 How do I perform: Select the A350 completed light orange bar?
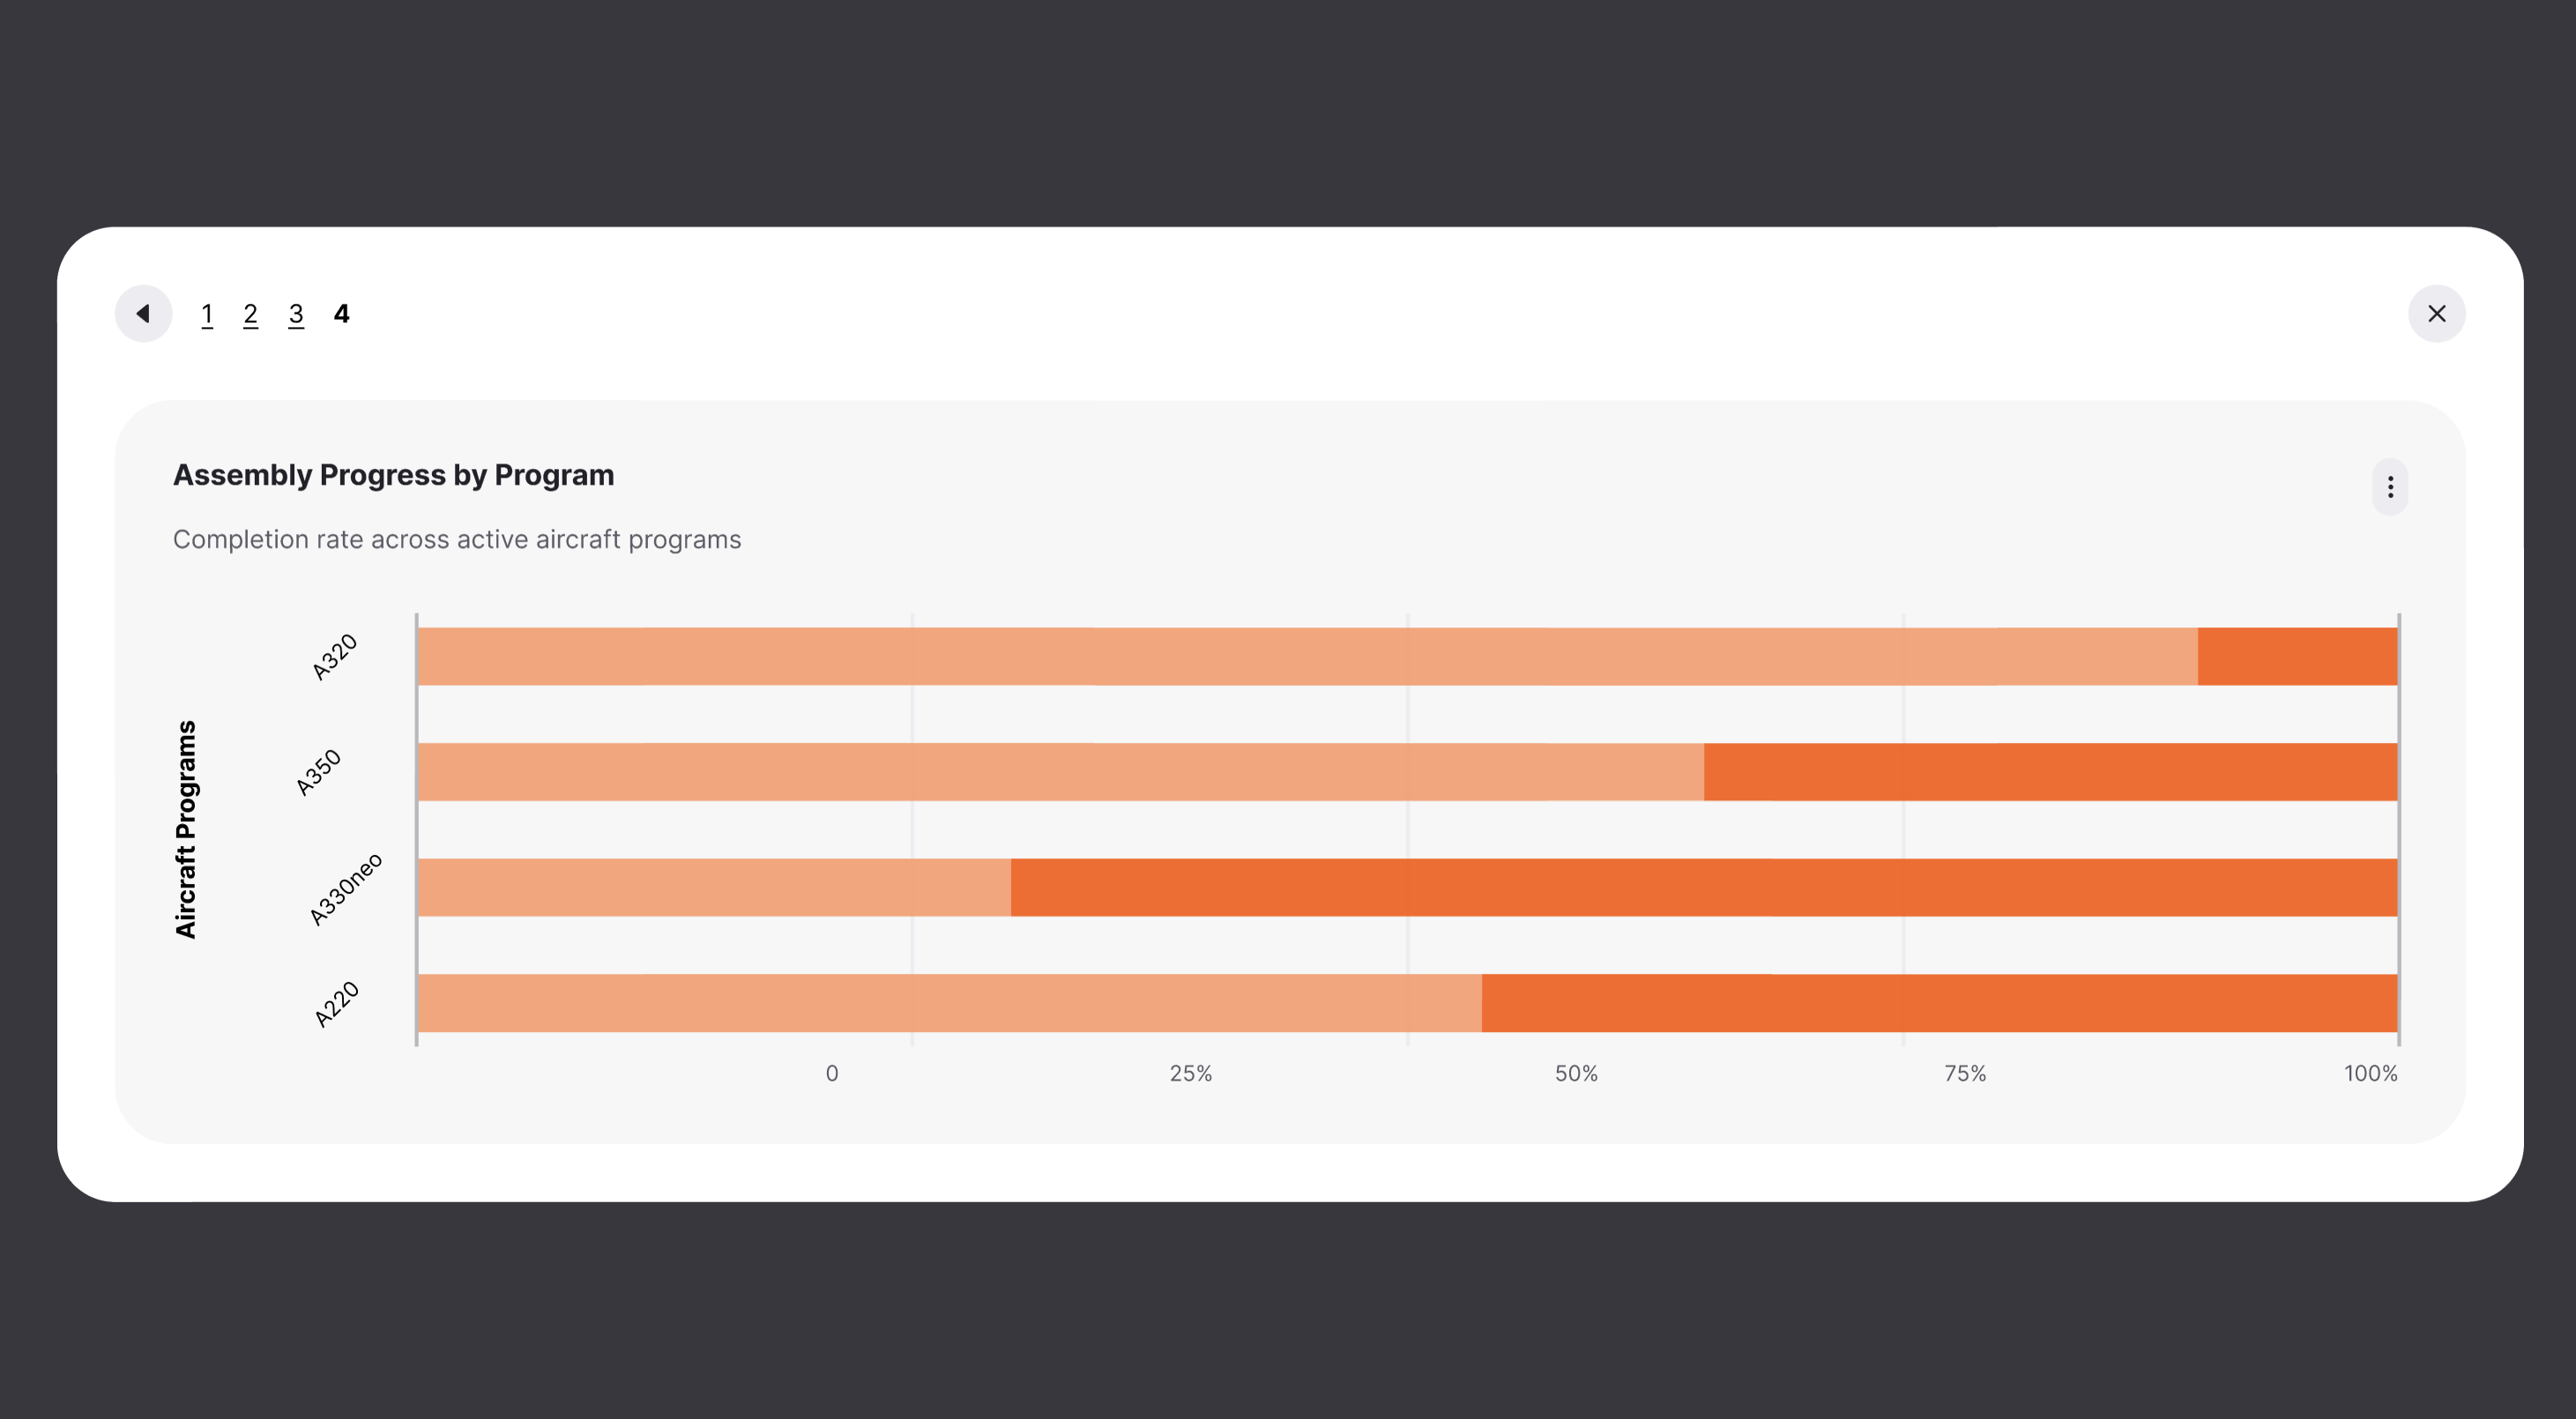click(x=1060, y=772)
